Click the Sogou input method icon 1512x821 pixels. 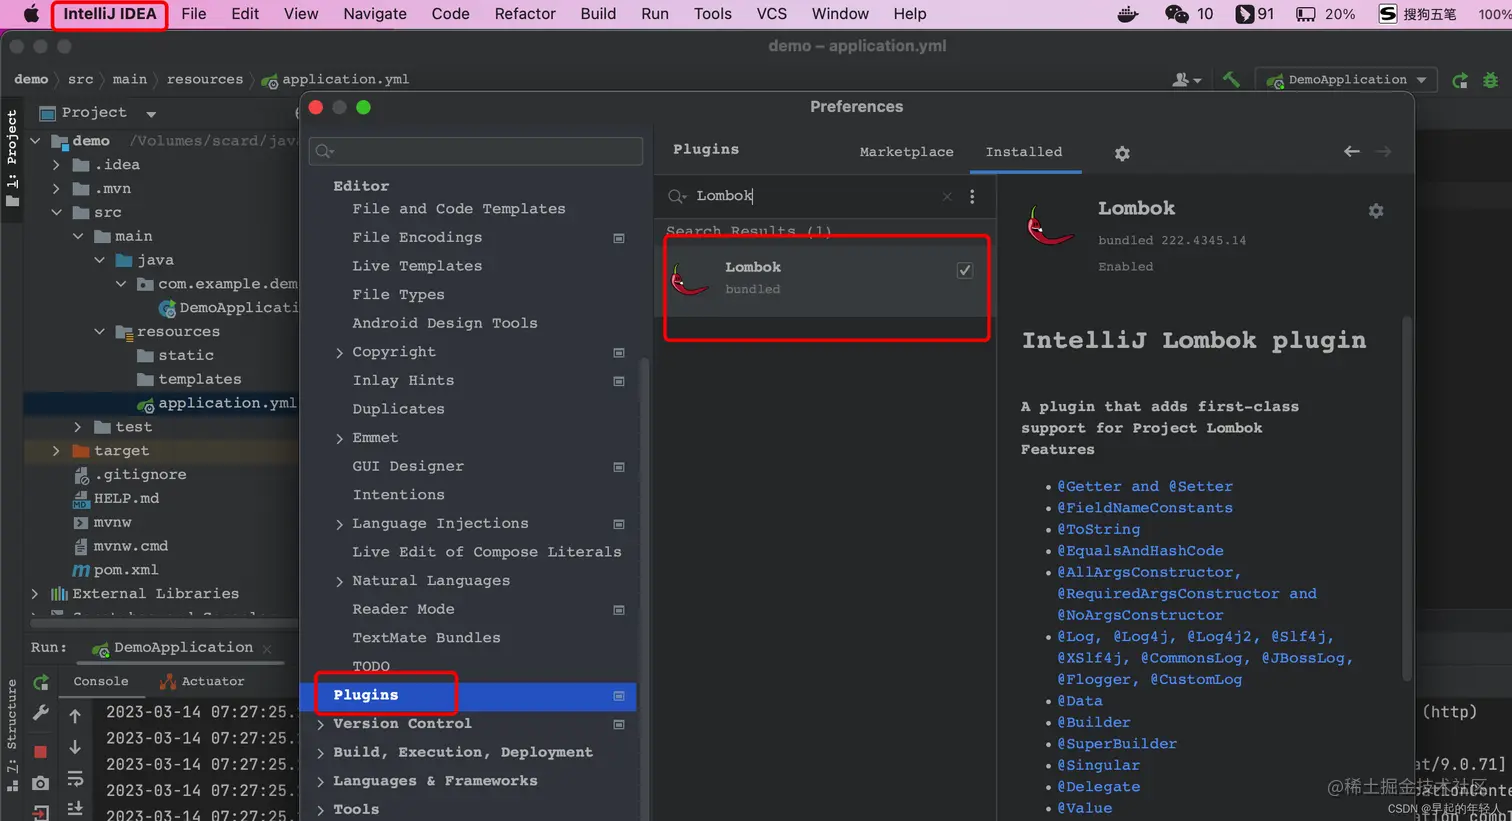(x=1388, y=14)
